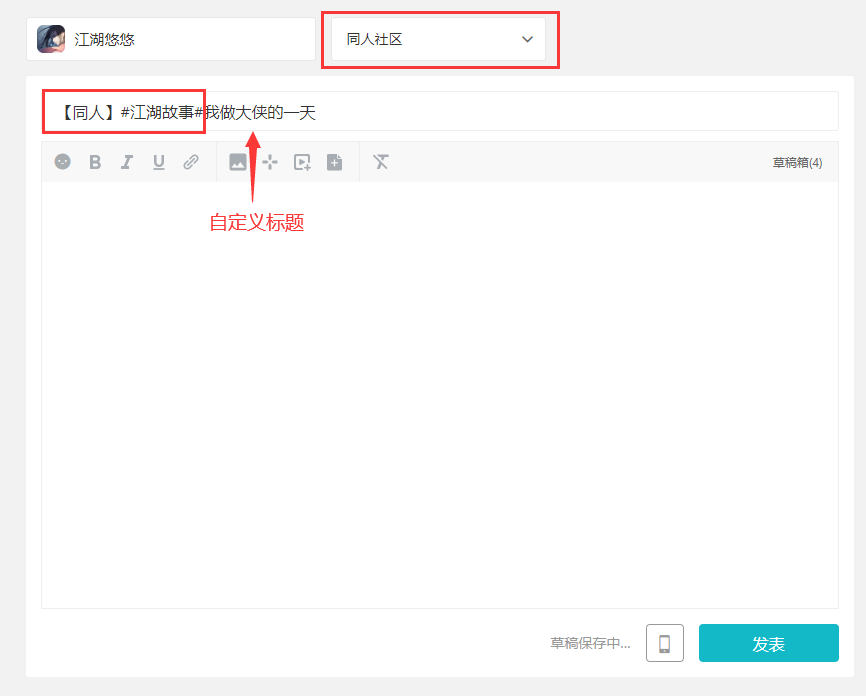Expand the 同人社区 dropdown
This screenshot has width=866, height=696.
tap(438, 39)
